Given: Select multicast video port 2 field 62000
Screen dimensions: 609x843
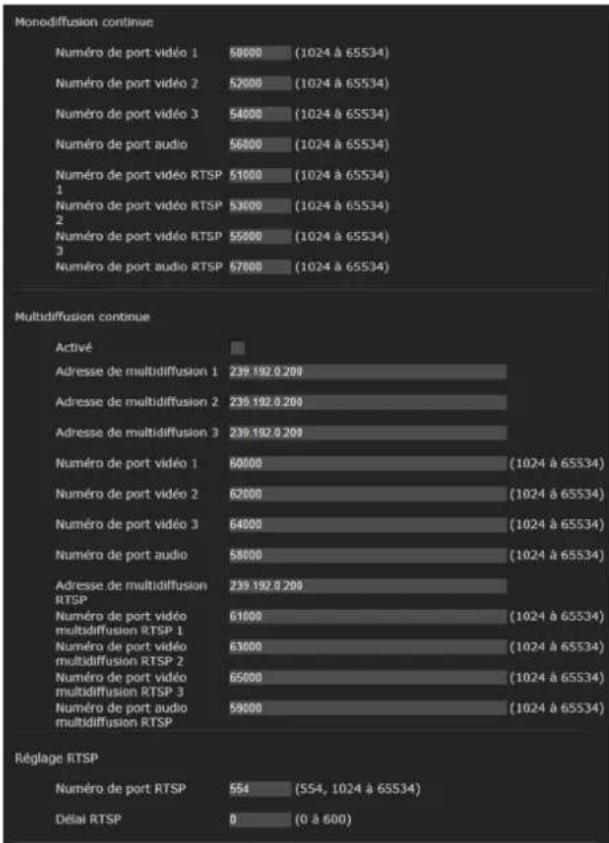Looking at the screenshot, I should [368, 494].
